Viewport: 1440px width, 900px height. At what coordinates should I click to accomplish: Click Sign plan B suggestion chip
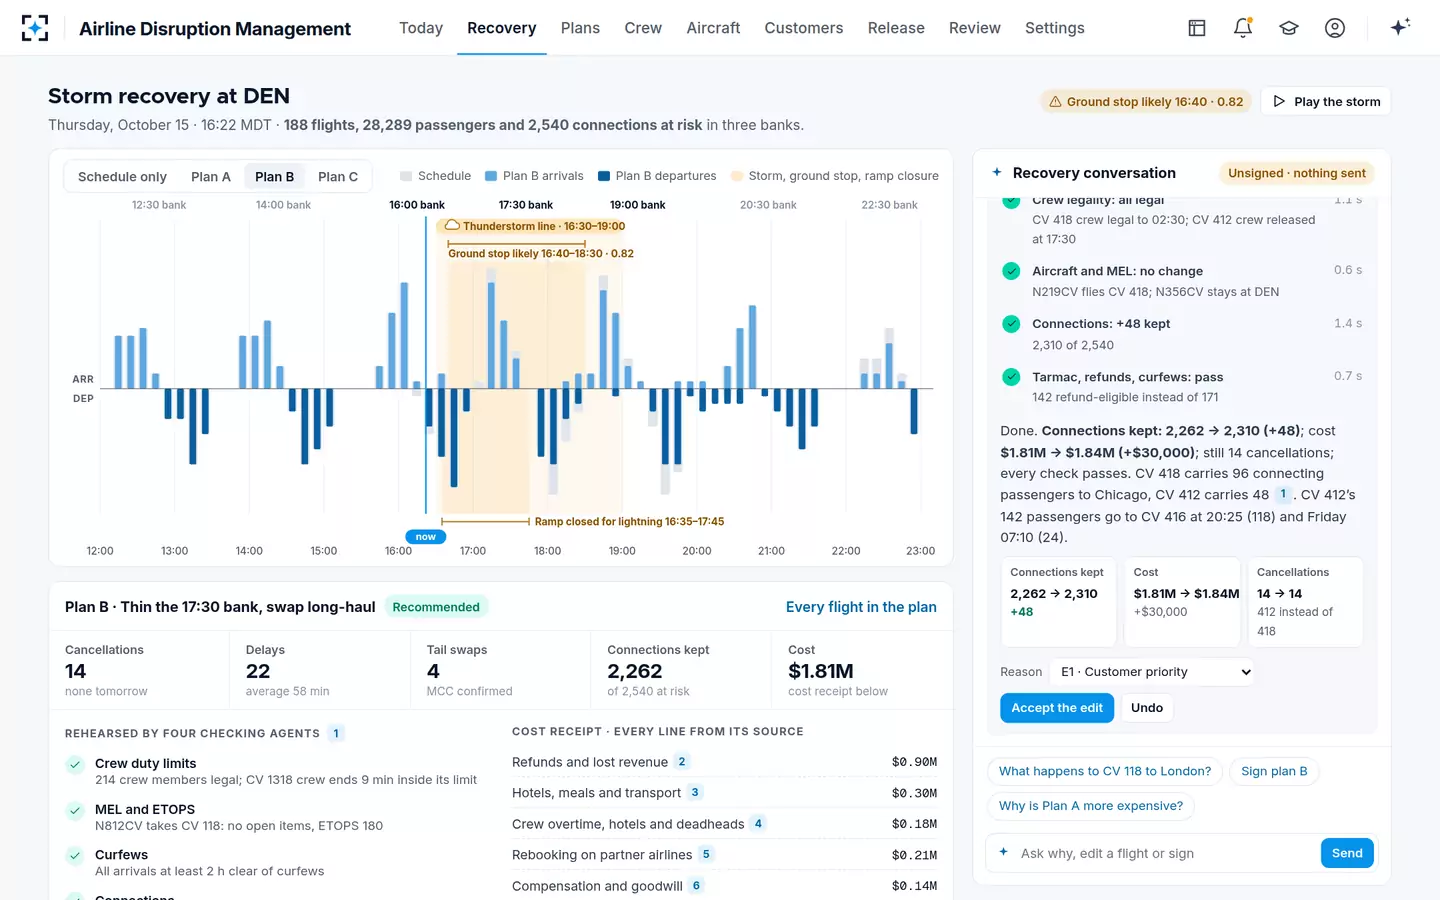click(x=1274, y=771)
